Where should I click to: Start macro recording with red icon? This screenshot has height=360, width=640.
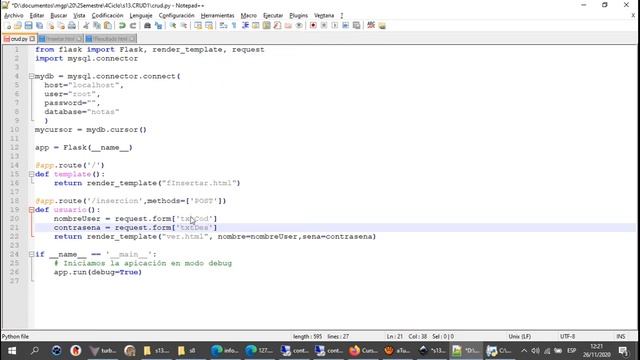coord(313,26)
